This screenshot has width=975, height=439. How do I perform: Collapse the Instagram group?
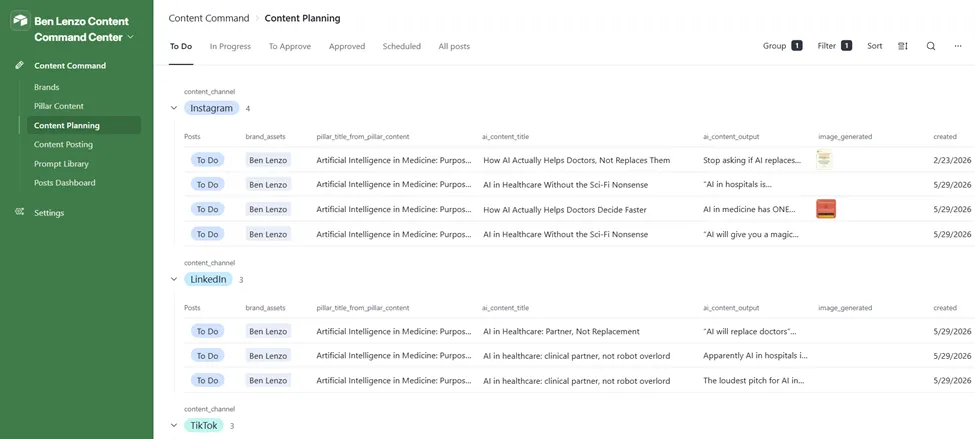174,108
